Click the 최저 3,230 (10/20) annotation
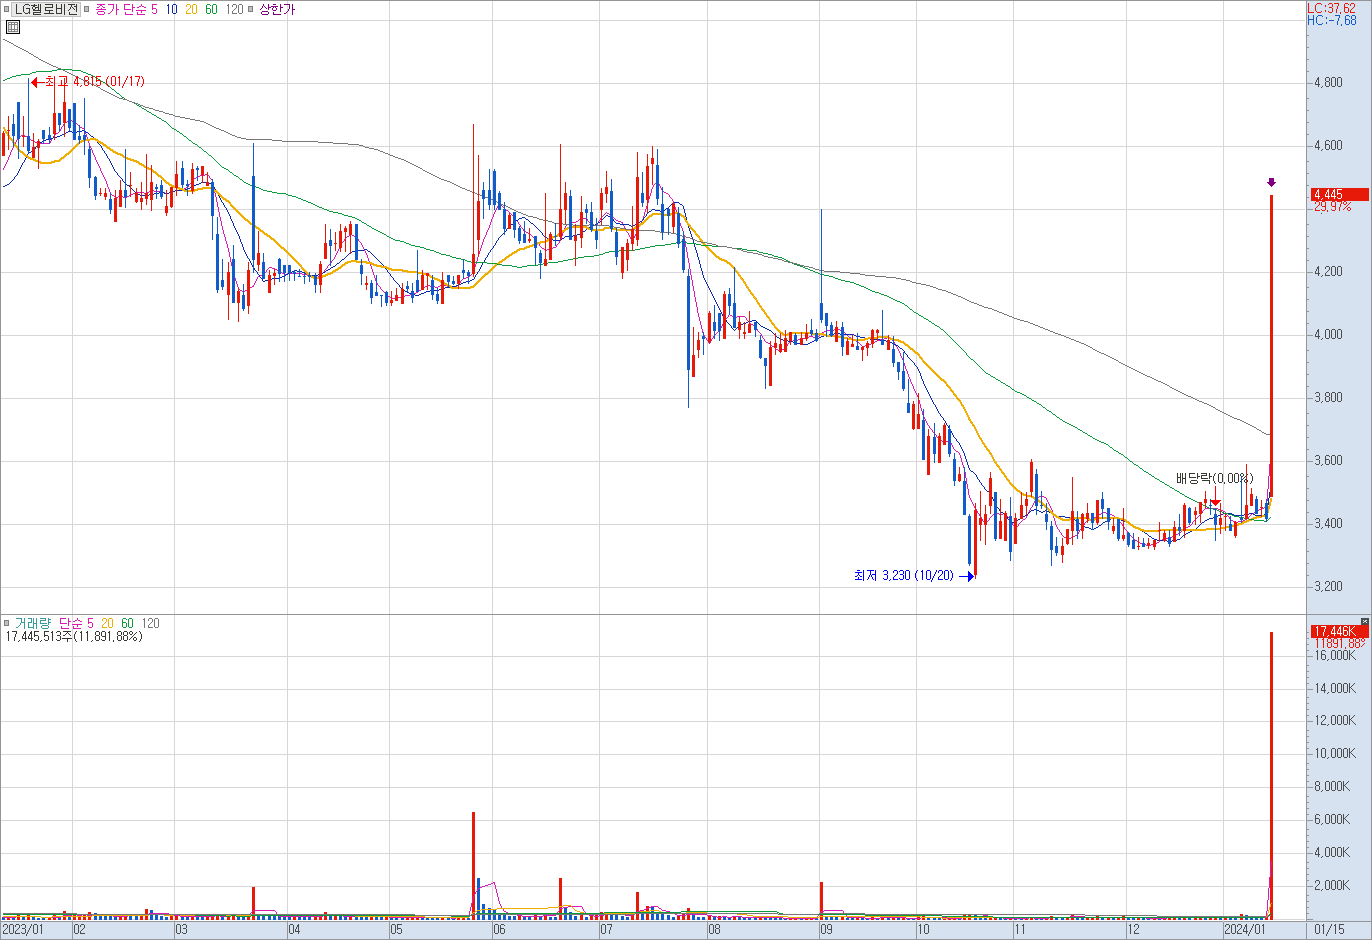Screen dimensions: 1372x940 coord(904,576)
